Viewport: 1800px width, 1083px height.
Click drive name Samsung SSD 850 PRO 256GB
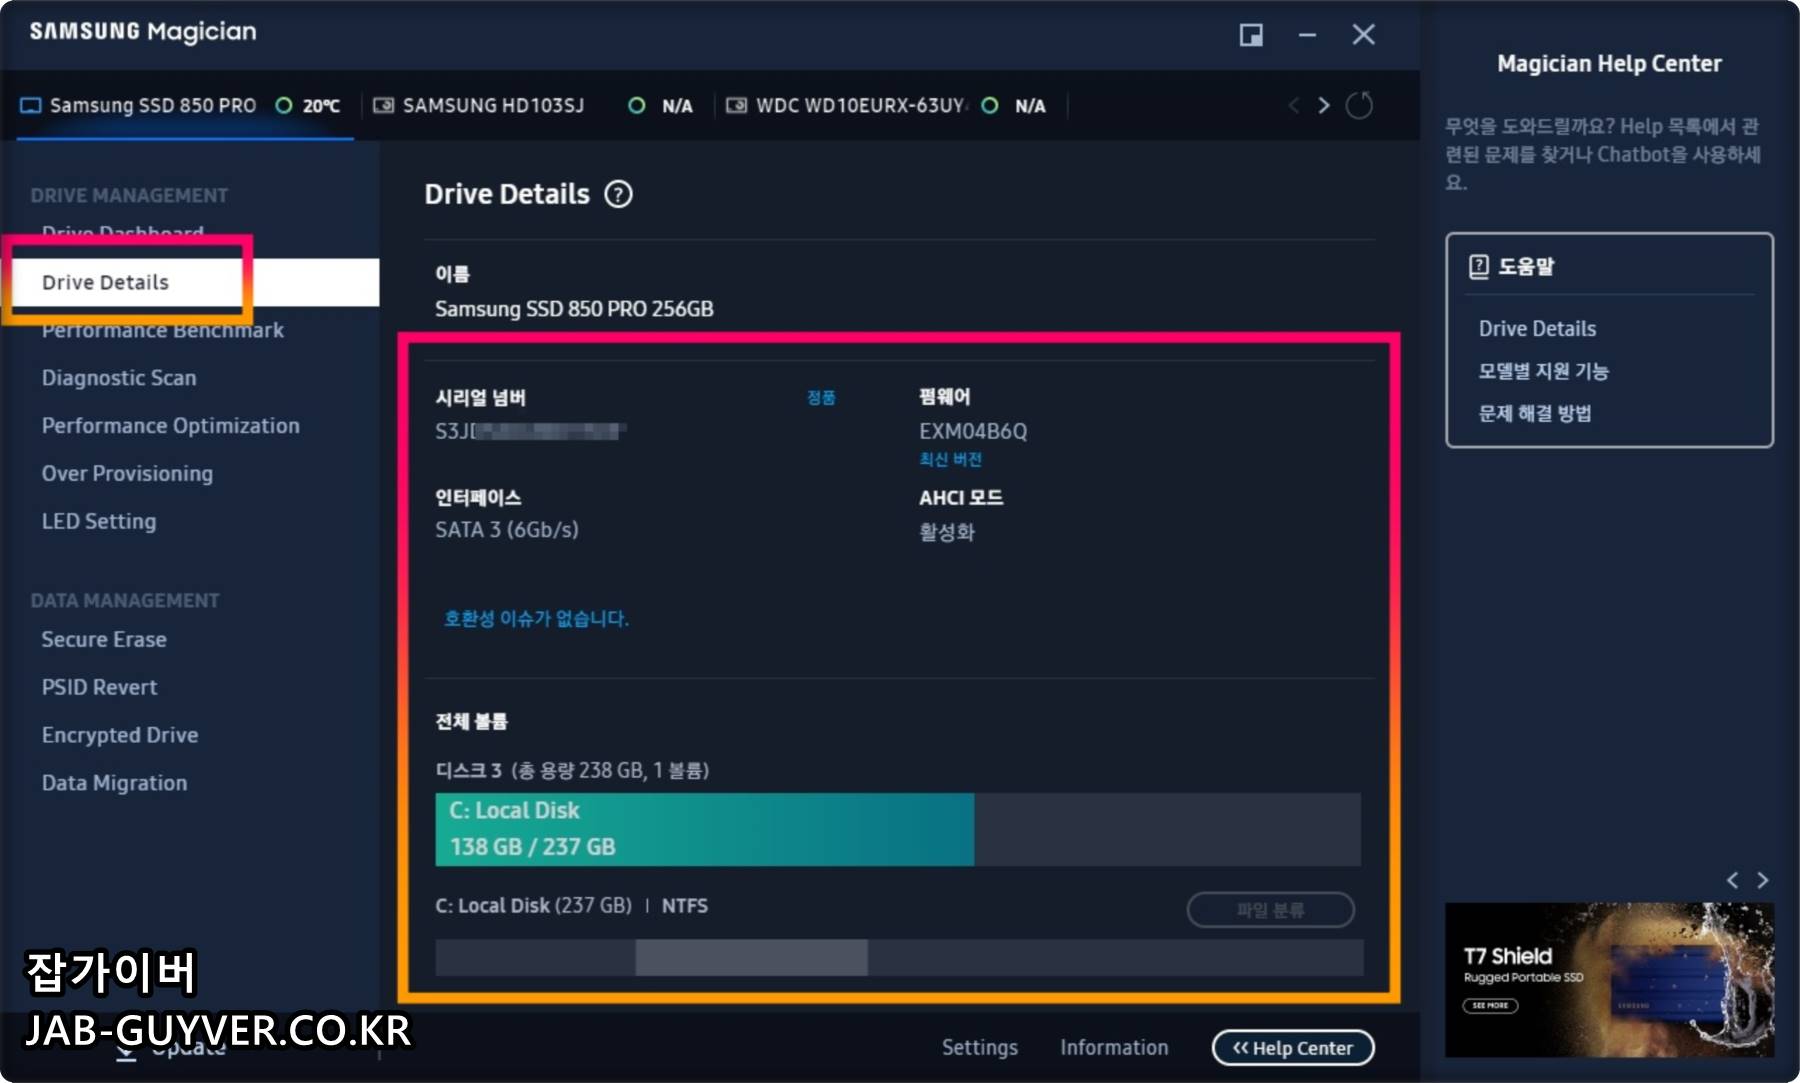[574, 309]
